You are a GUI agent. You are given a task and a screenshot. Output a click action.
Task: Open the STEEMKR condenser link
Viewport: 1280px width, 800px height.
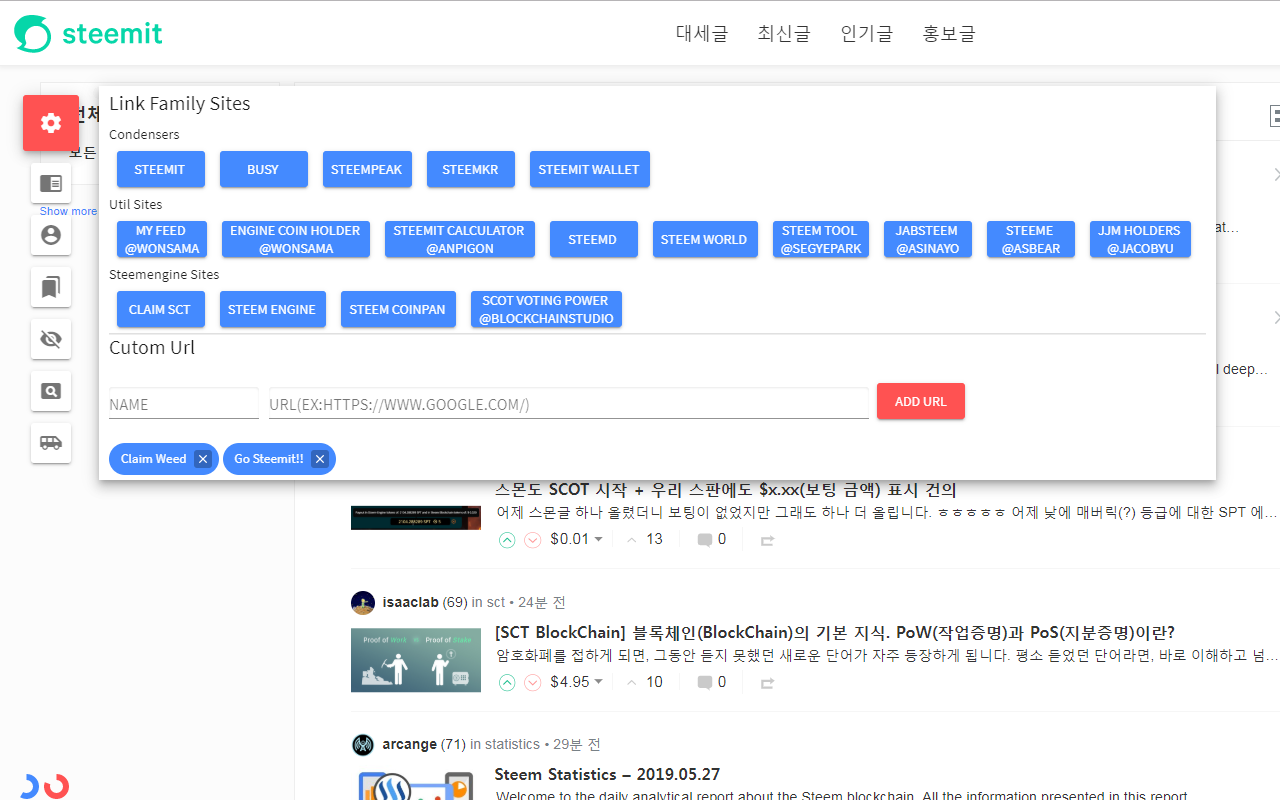click(470, 169)
